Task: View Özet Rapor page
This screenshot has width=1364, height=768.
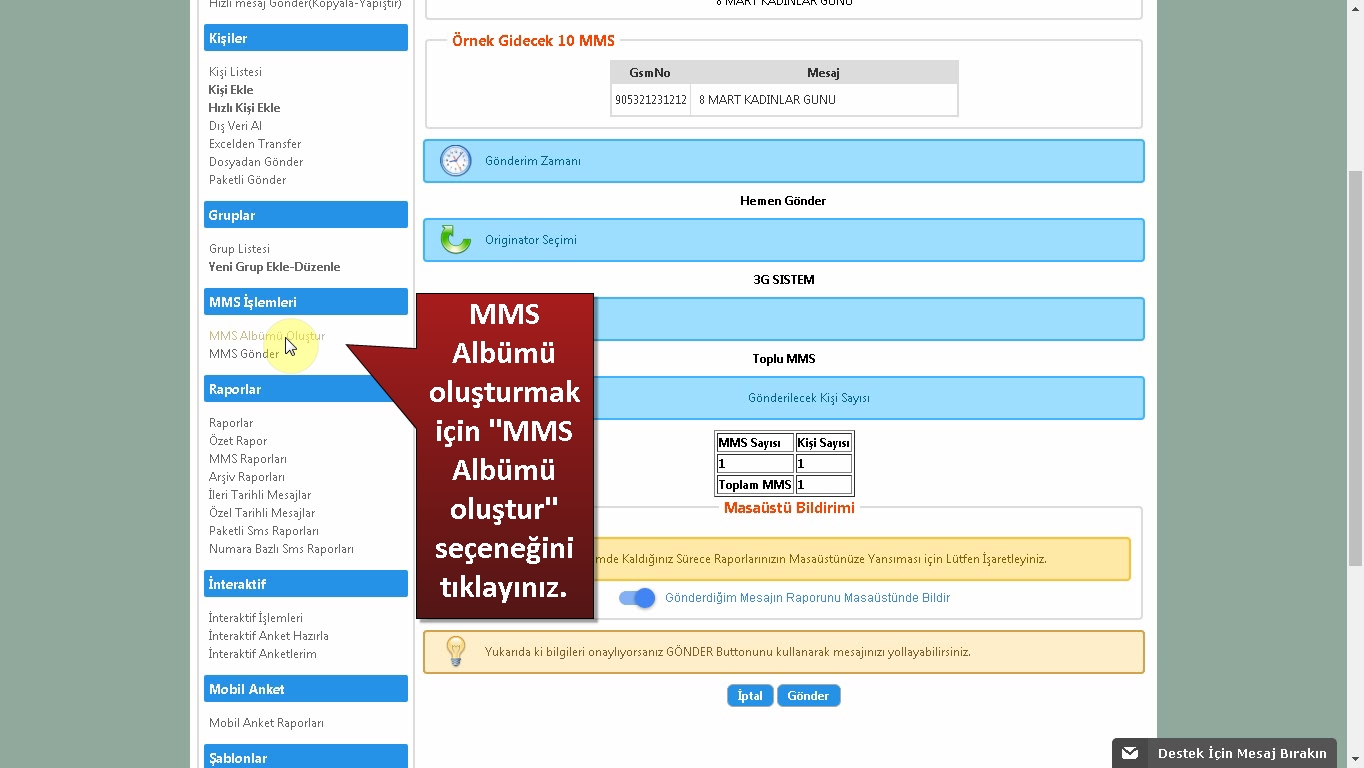Action: 237,441
